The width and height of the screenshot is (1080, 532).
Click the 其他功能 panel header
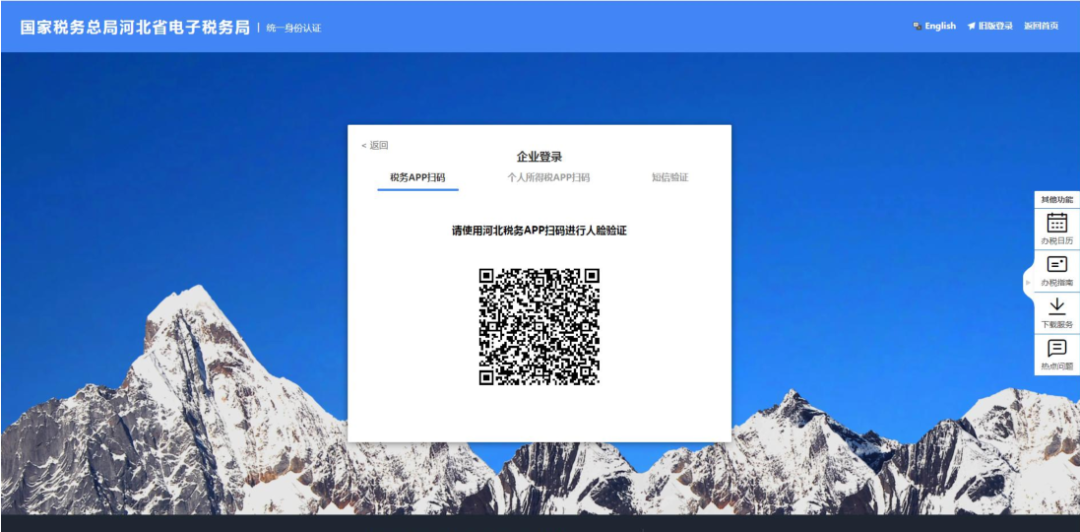click(1057, 199)
